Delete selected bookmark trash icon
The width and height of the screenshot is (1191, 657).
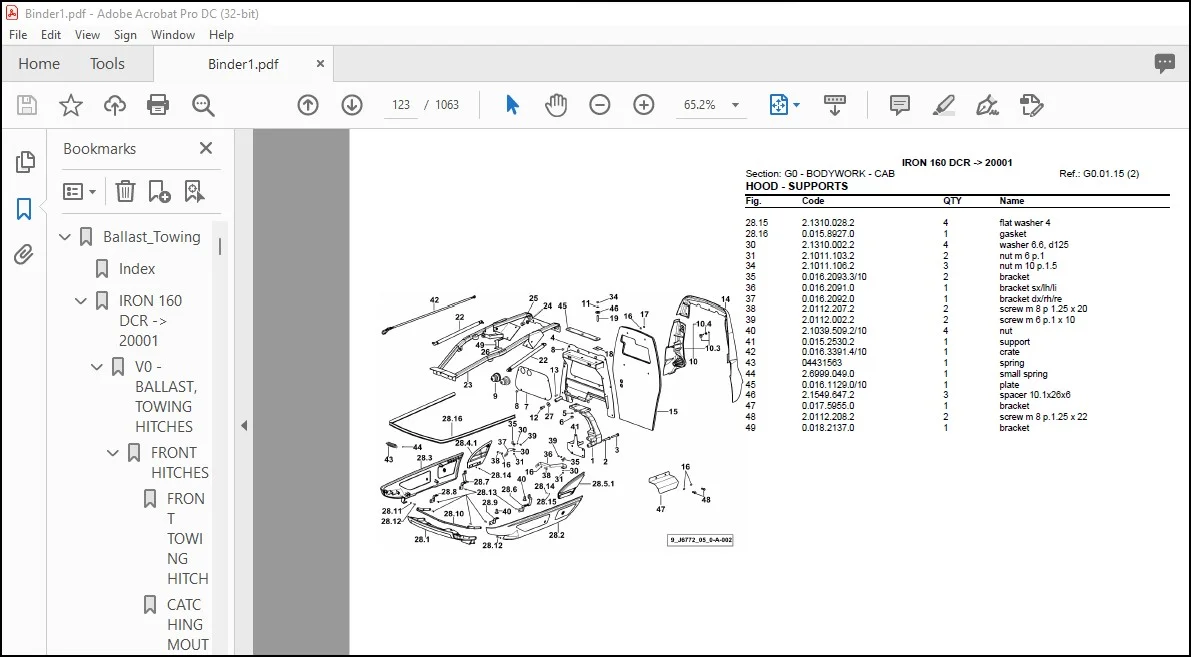pos(125,191)
